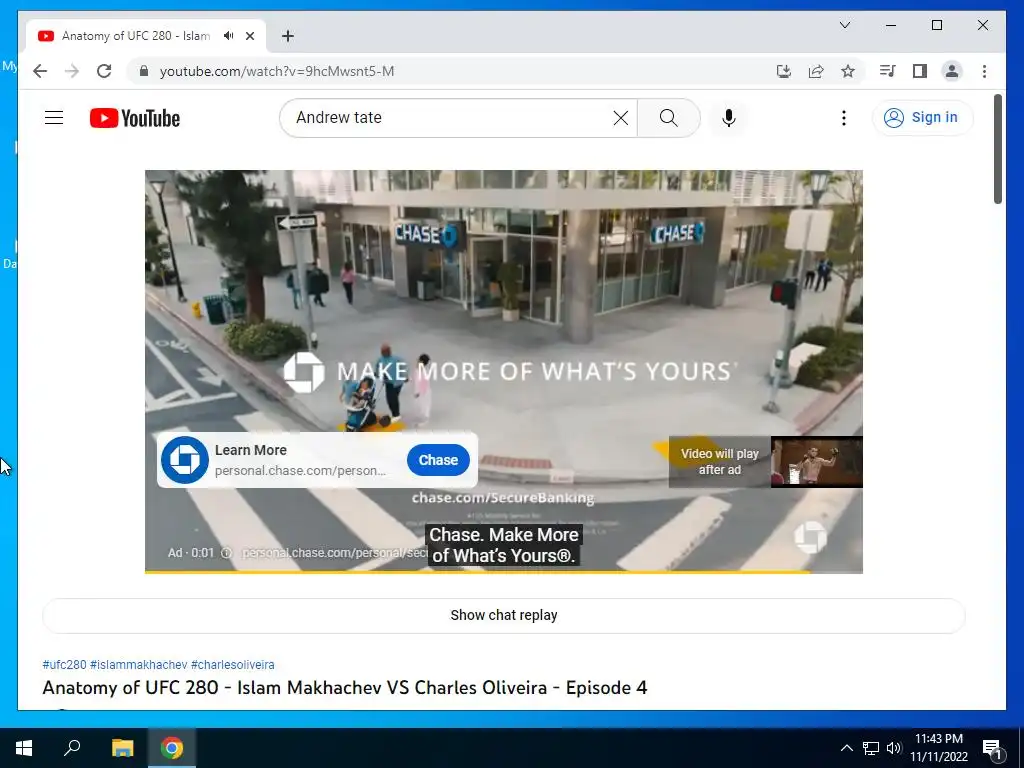
Task: Install app via the address bar install icon
Action: pyautogui.click(x=784, y=71)
